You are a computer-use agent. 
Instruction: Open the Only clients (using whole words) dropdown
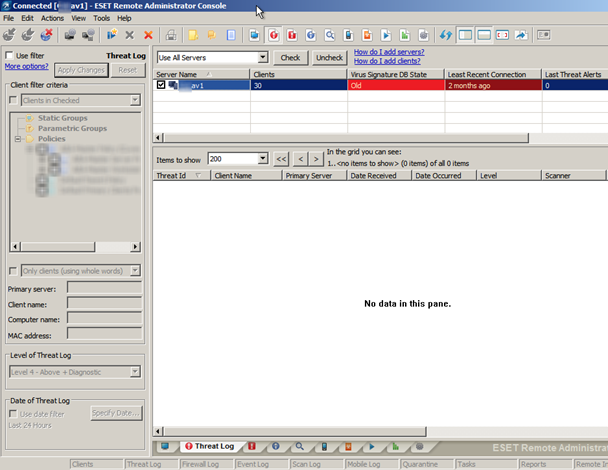pyautogui.click(x=135, y=271)
